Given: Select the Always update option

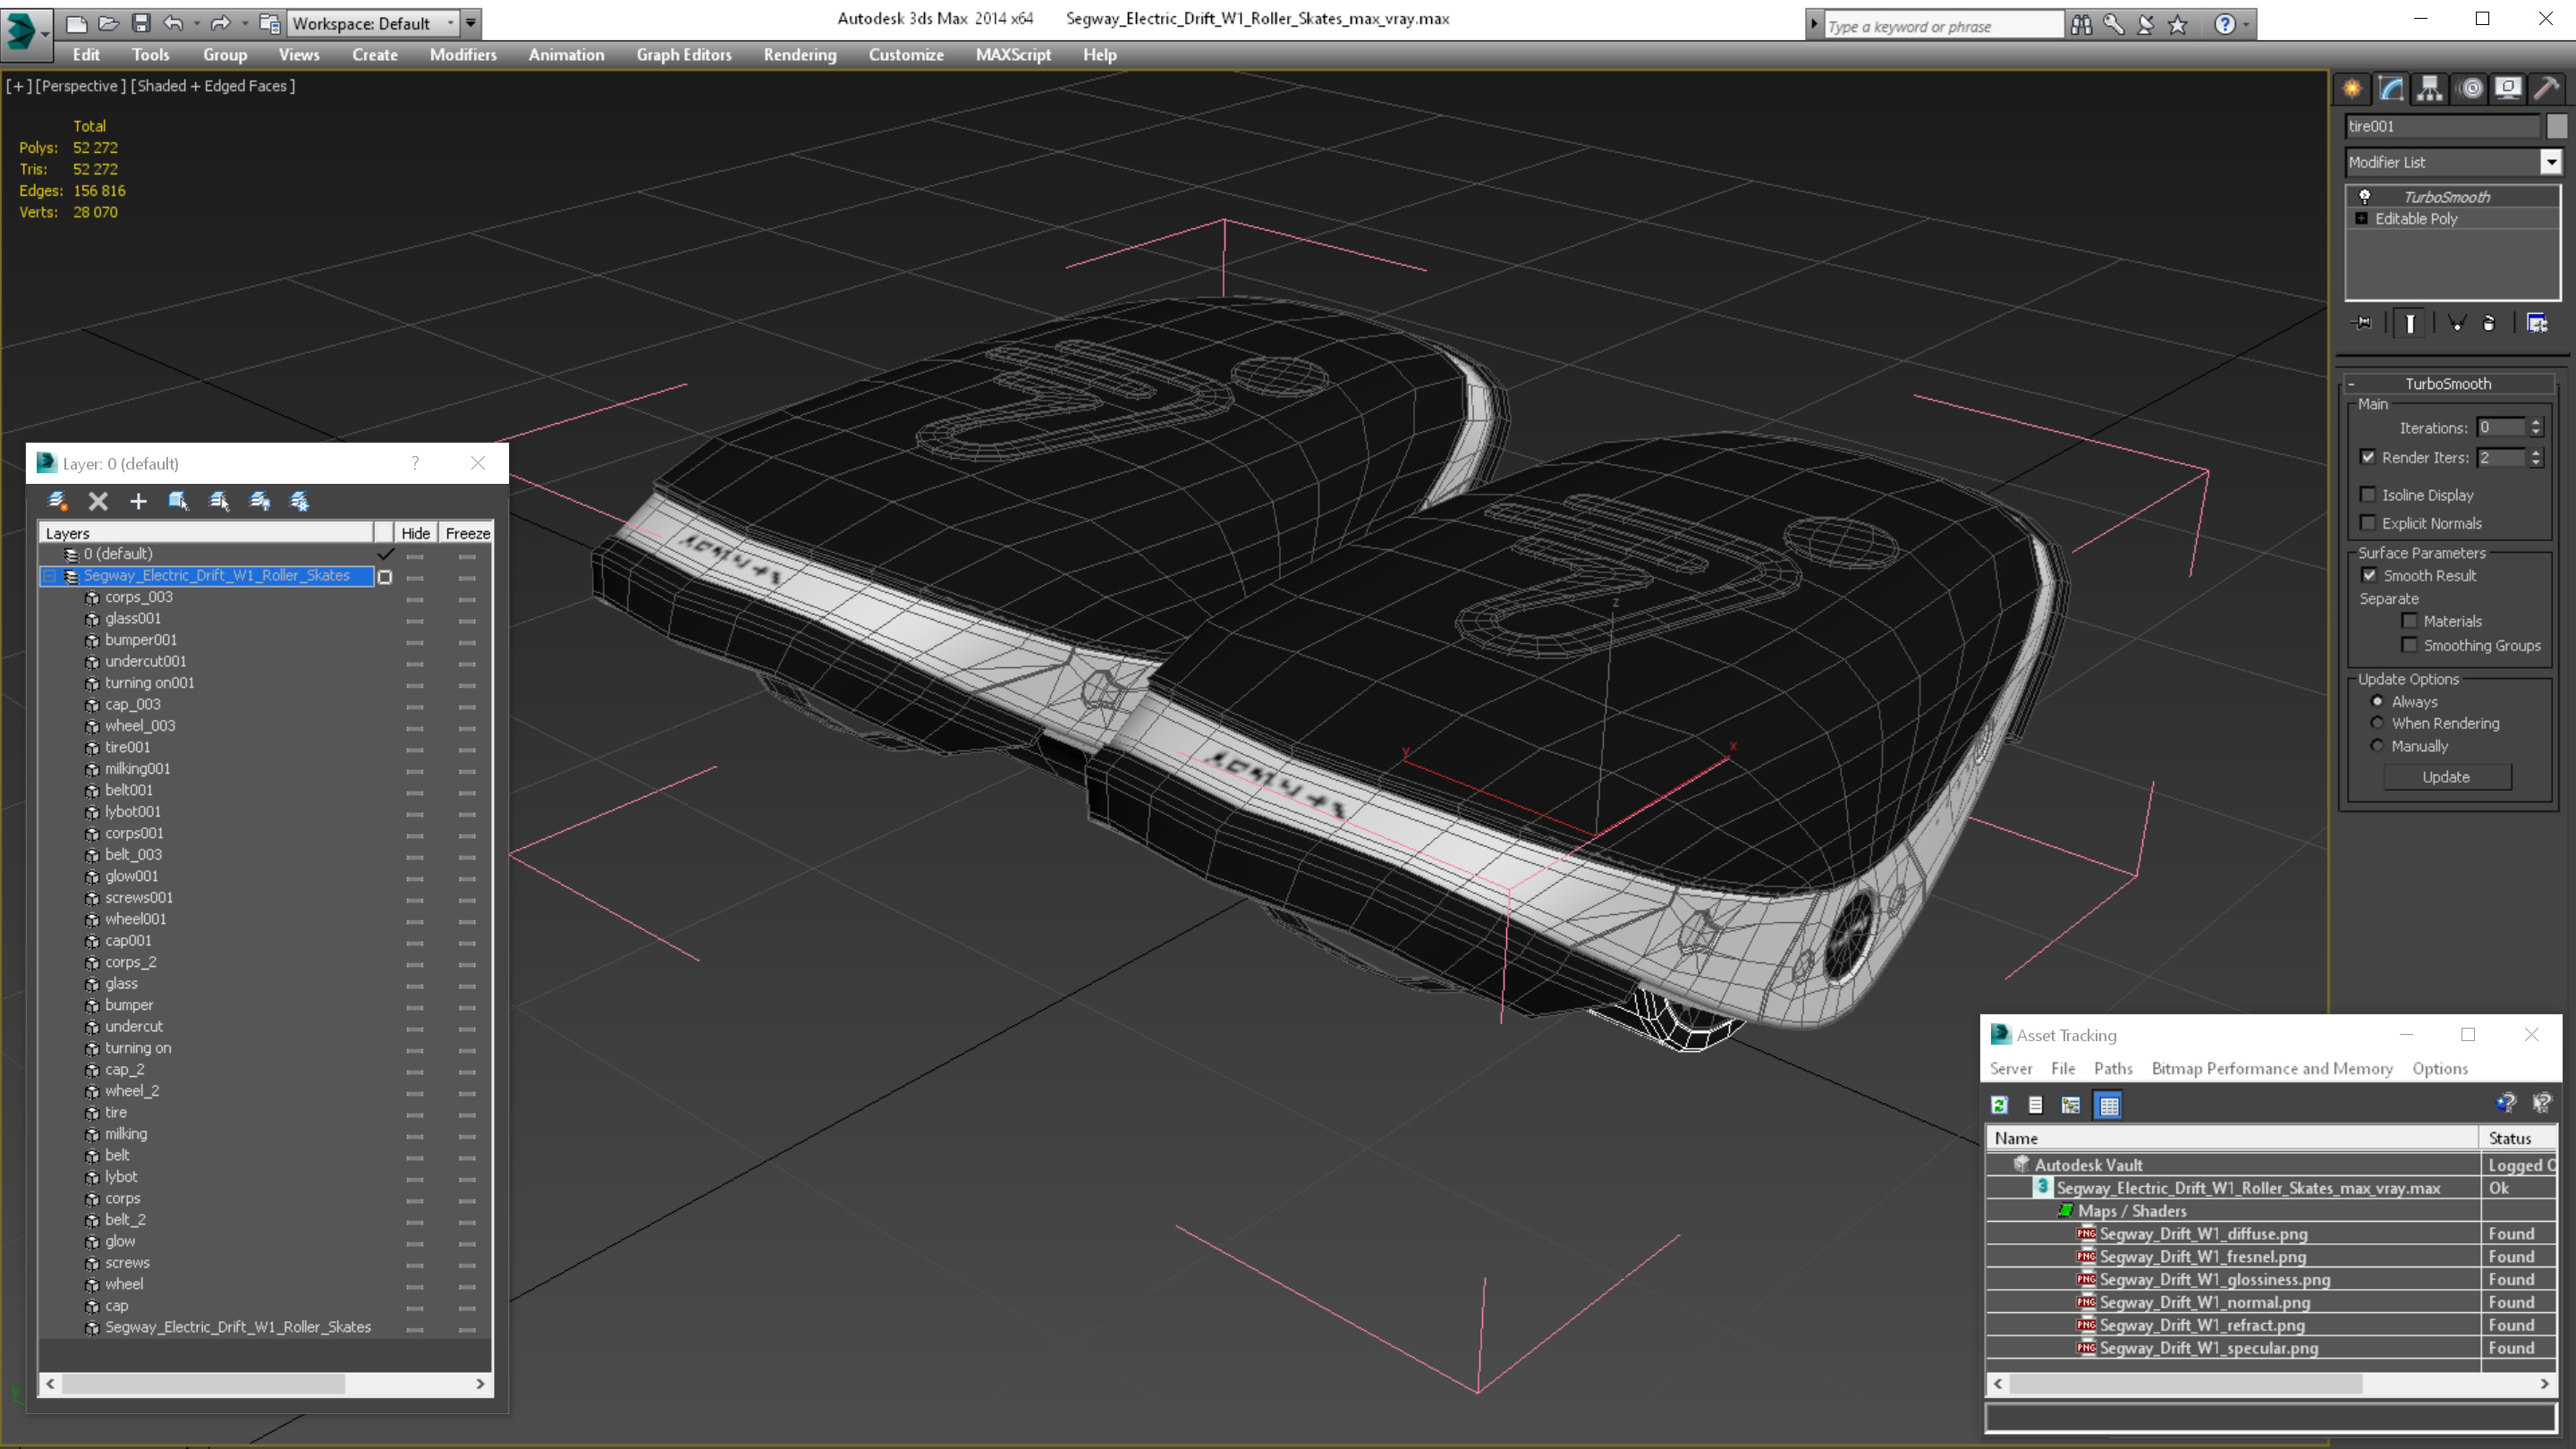Looking at the screenshot, I should click(x=2377, y=701).
